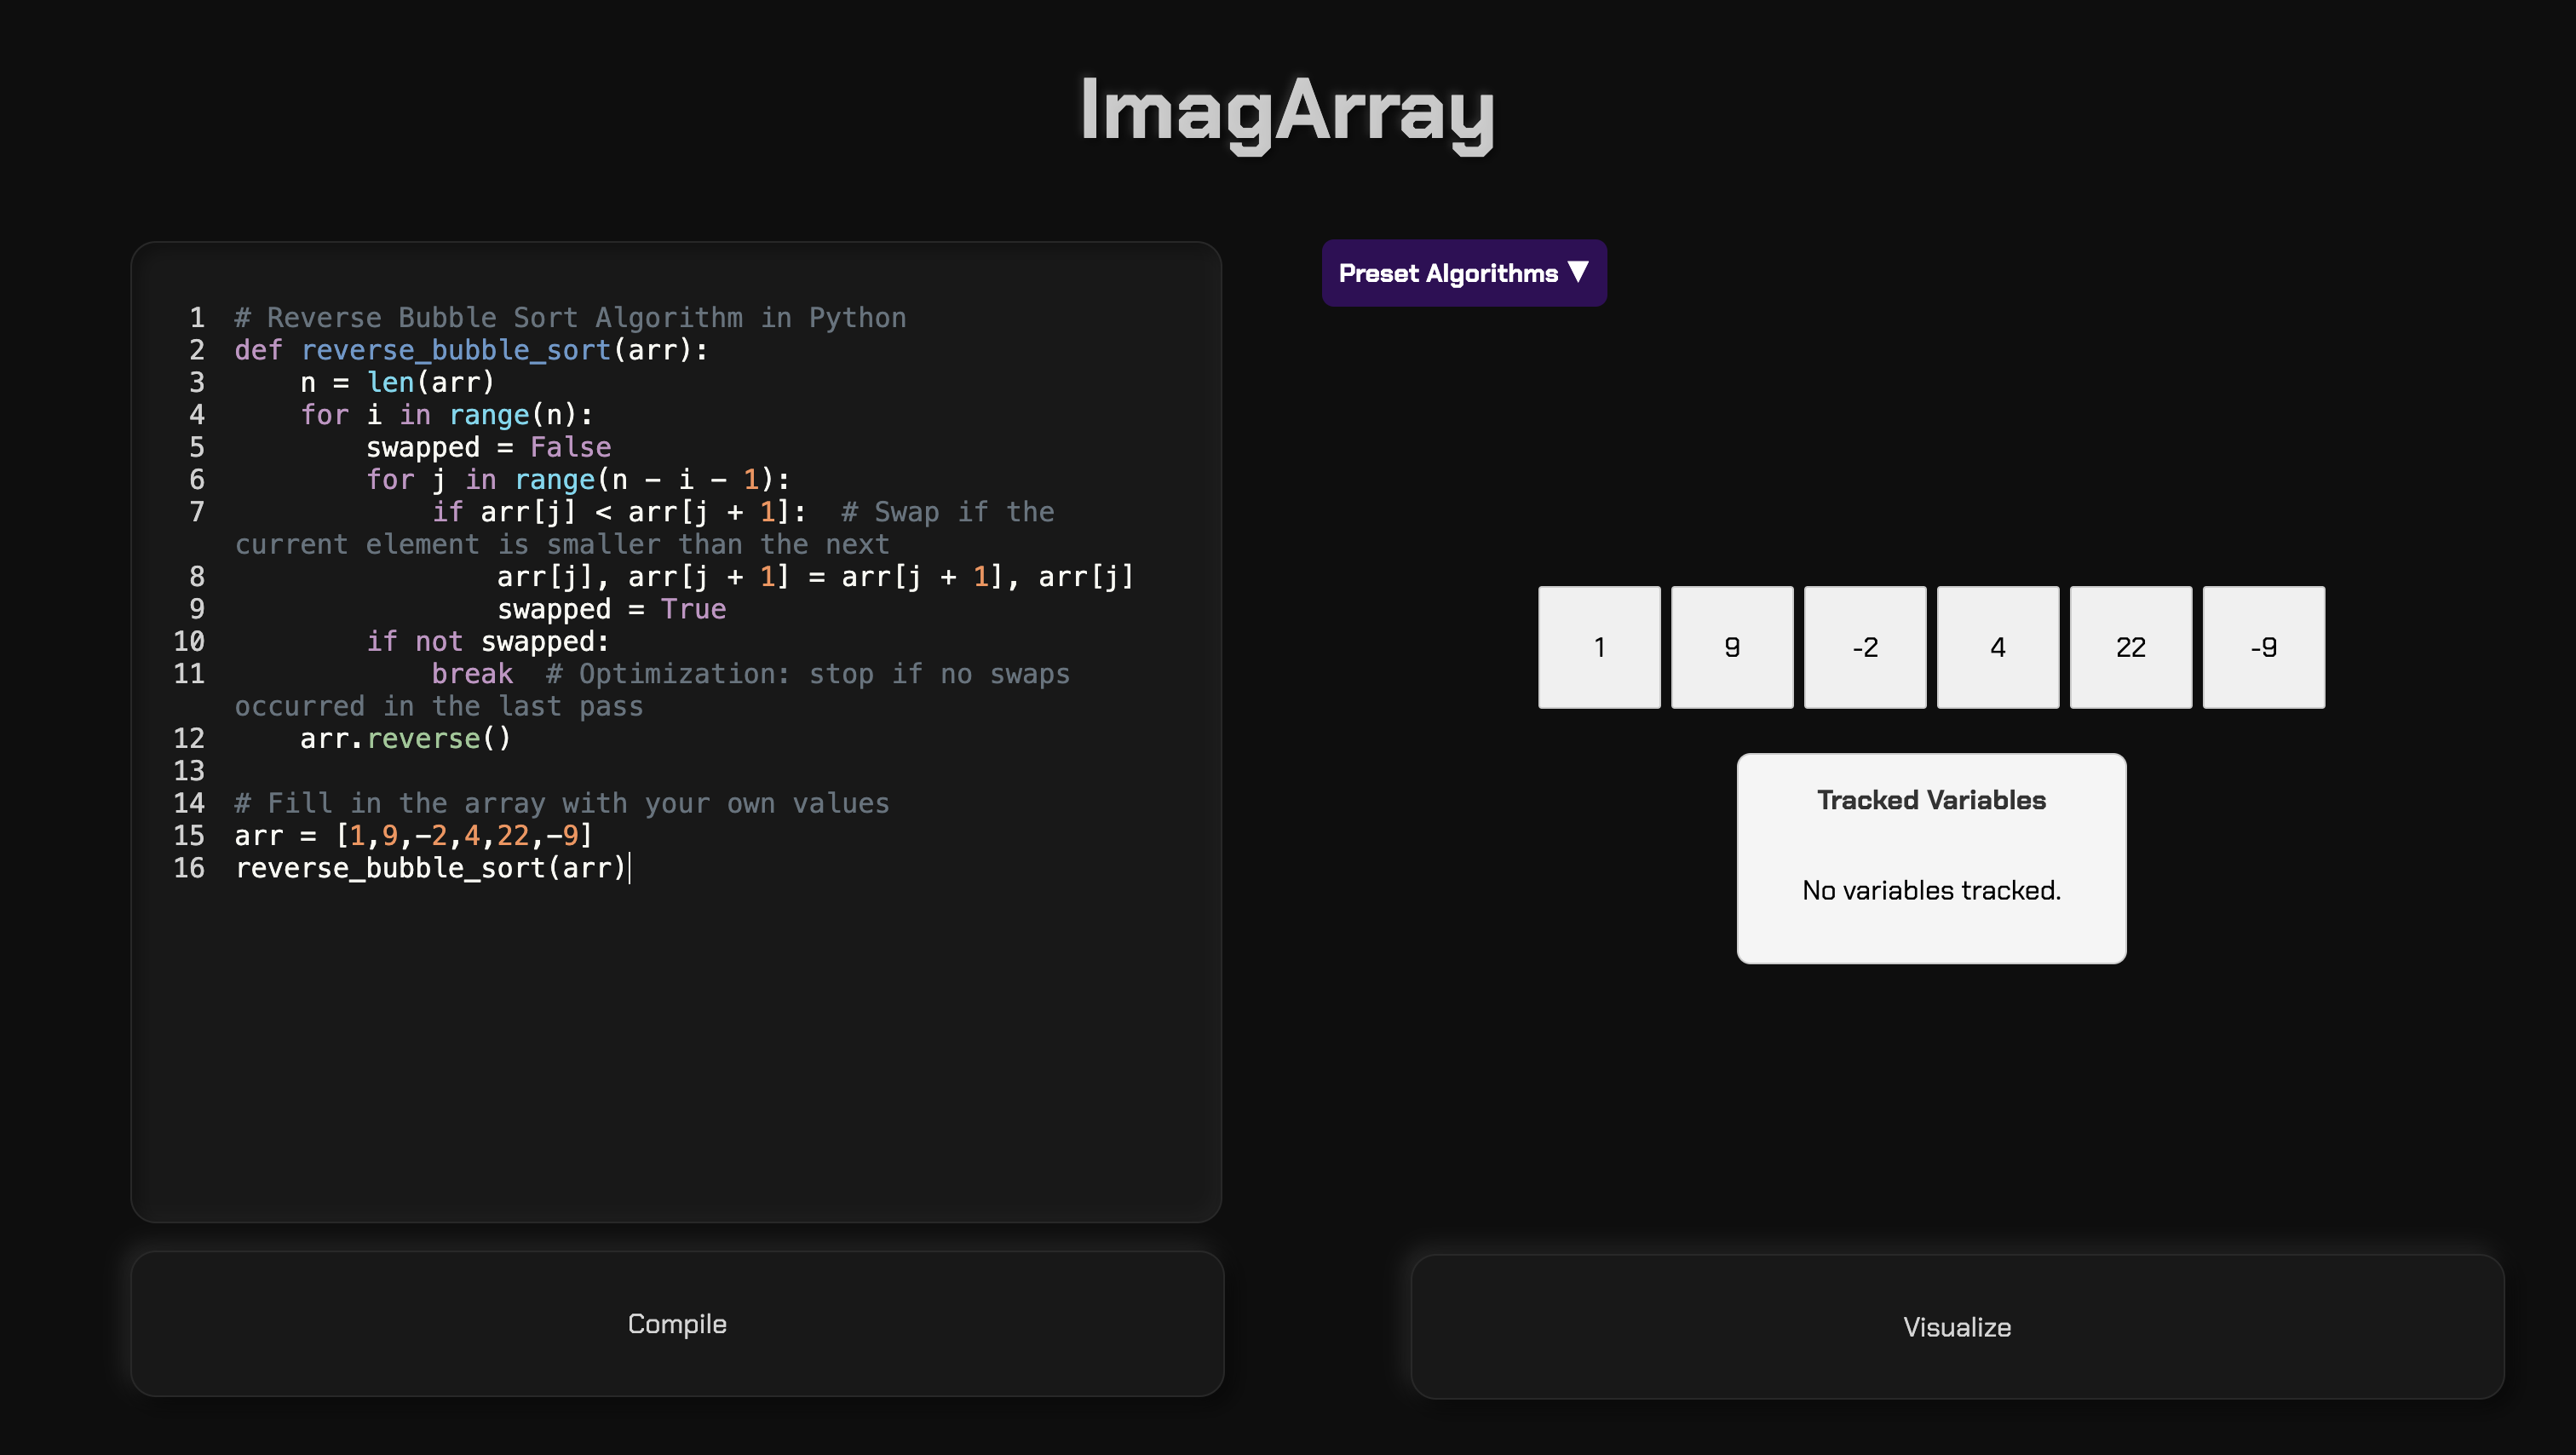The width and height of the screenshot is (2576, 1455).
Task: Click the end of reverse_bubble_sort(arr) call
Action: click(x=627, y=868)
